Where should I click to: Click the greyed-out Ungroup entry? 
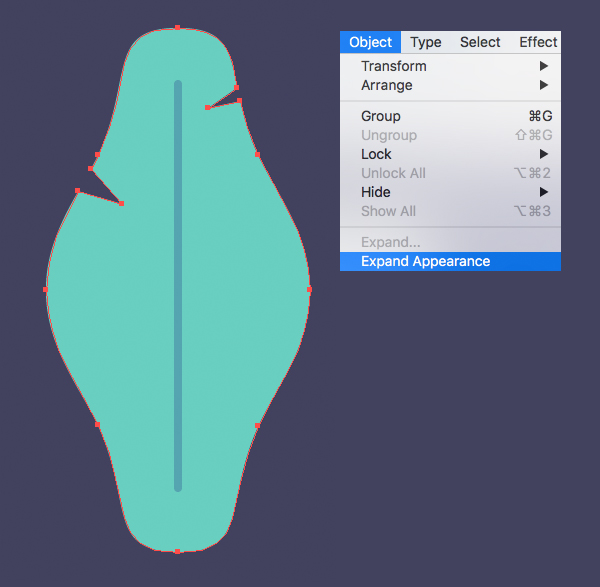pos(389,135)
